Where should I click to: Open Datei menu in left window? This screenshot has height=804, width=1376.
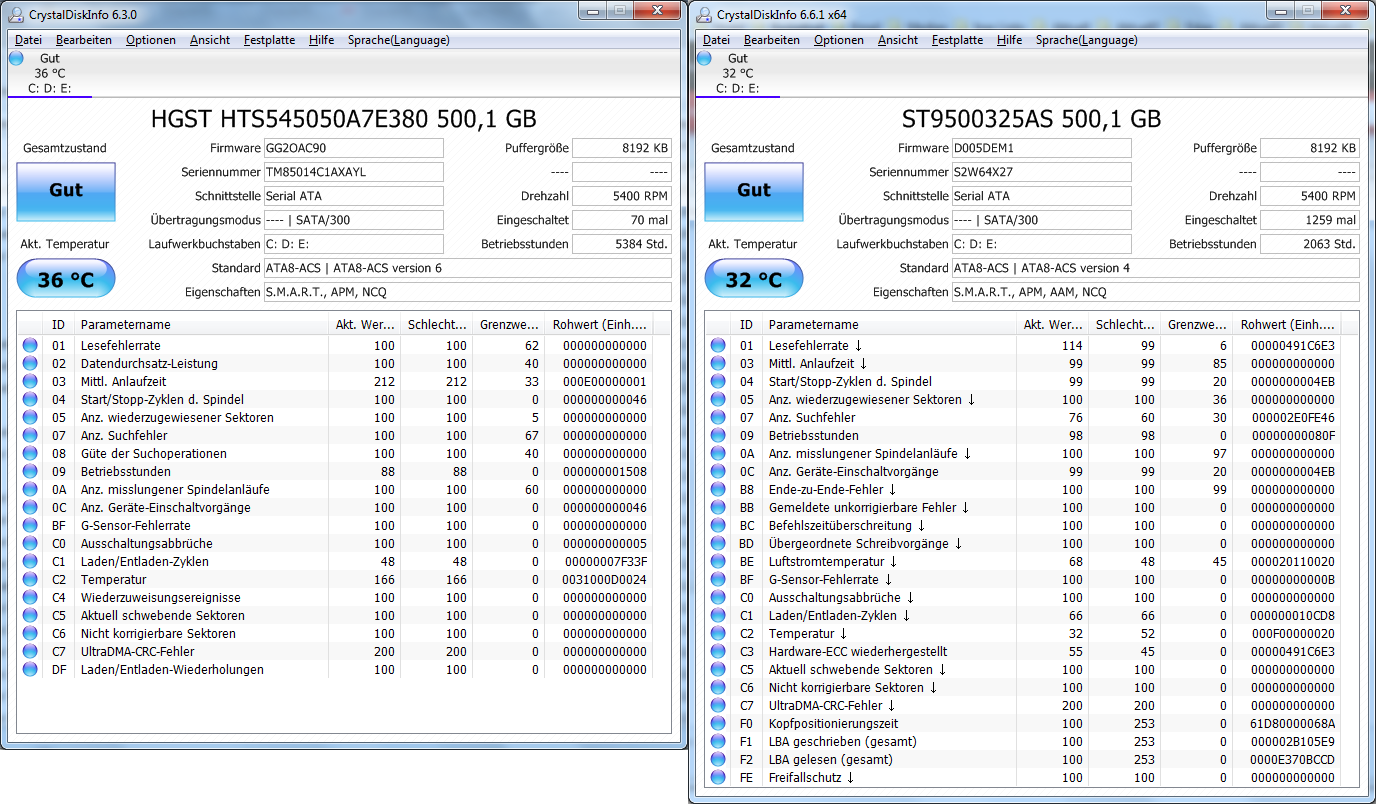[28, 40]
